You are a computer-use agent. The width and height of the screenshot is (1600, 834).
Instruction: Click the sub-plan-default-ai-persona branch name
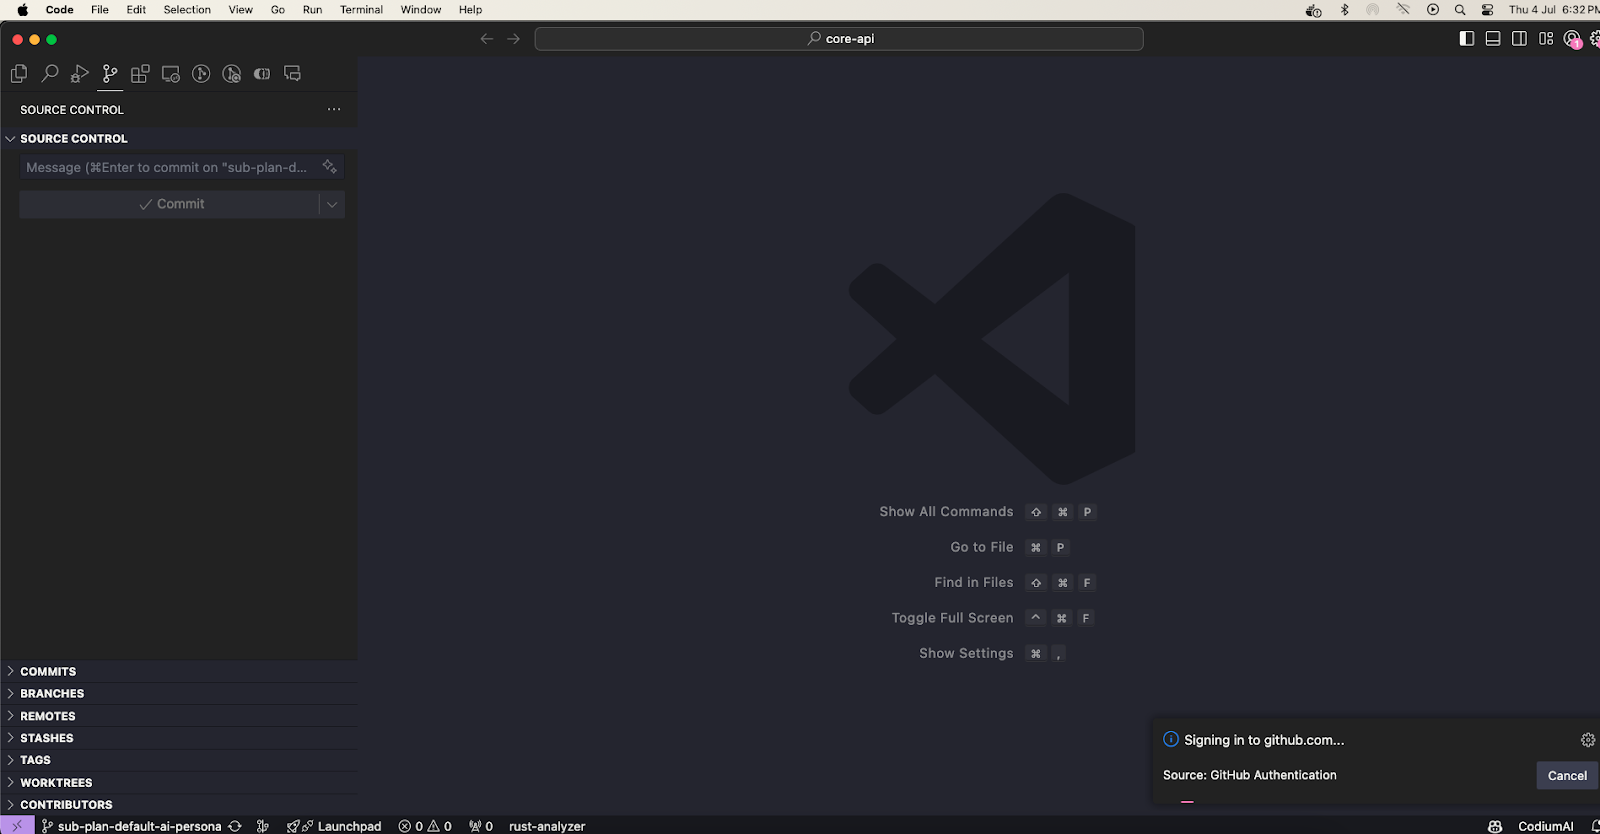131,826
